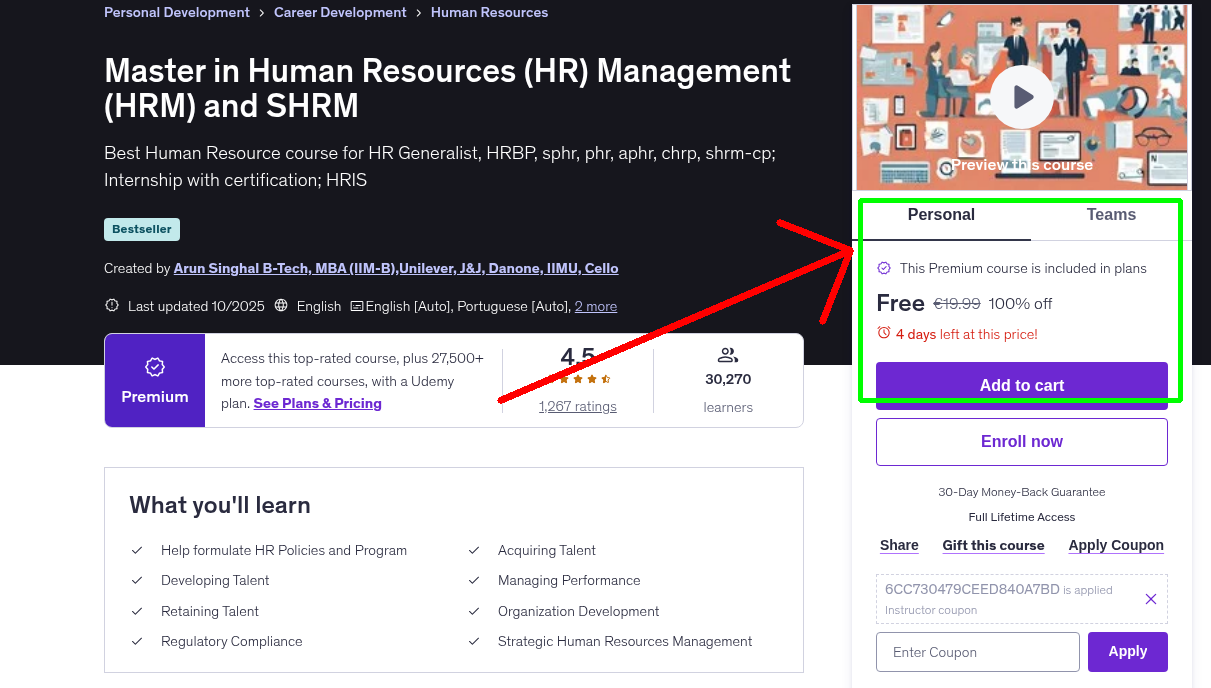Screen dimensions: 1211x688
Task: Click the Enter Coupon input field
Action: 977,651
